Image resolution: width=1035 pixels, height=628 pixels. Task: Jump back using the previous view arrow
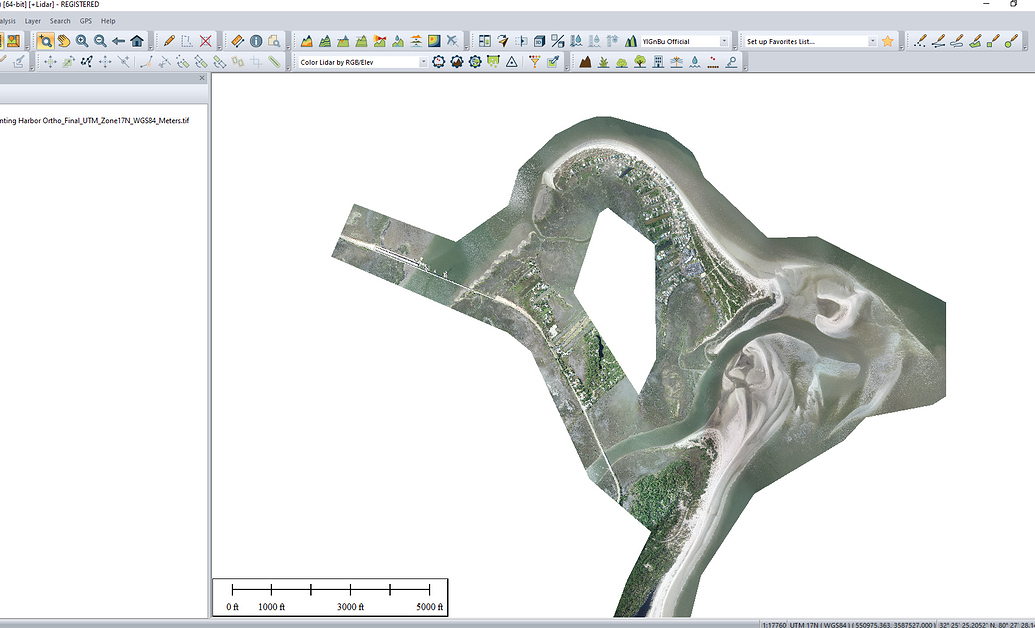117,41
